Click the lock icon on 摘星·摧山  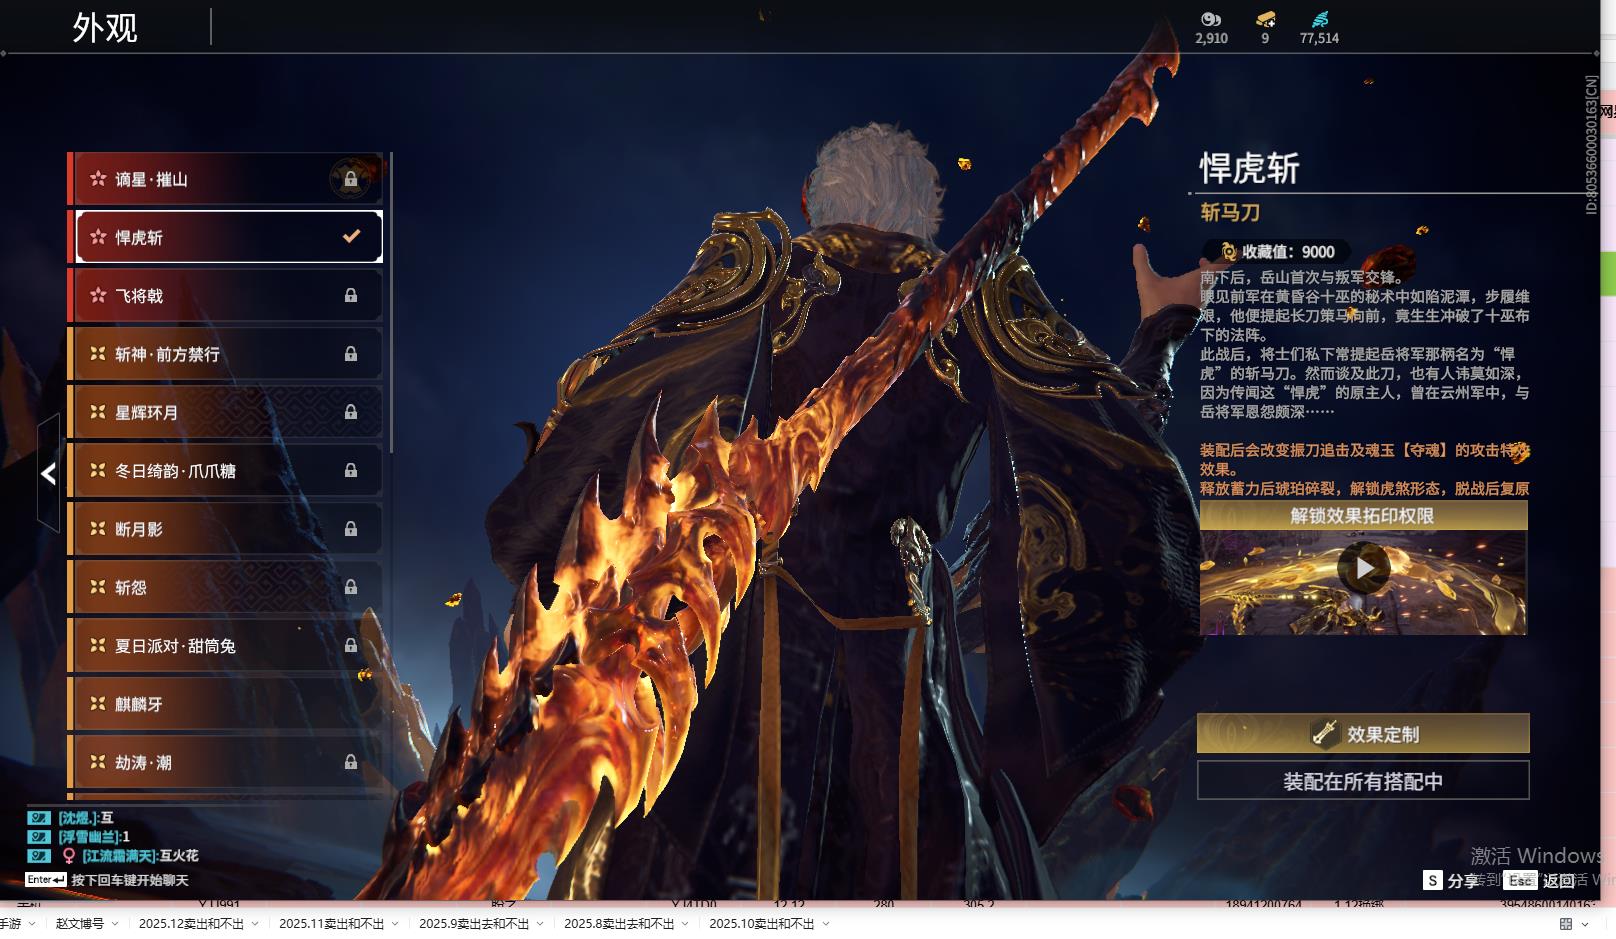[x=351, y=179]
